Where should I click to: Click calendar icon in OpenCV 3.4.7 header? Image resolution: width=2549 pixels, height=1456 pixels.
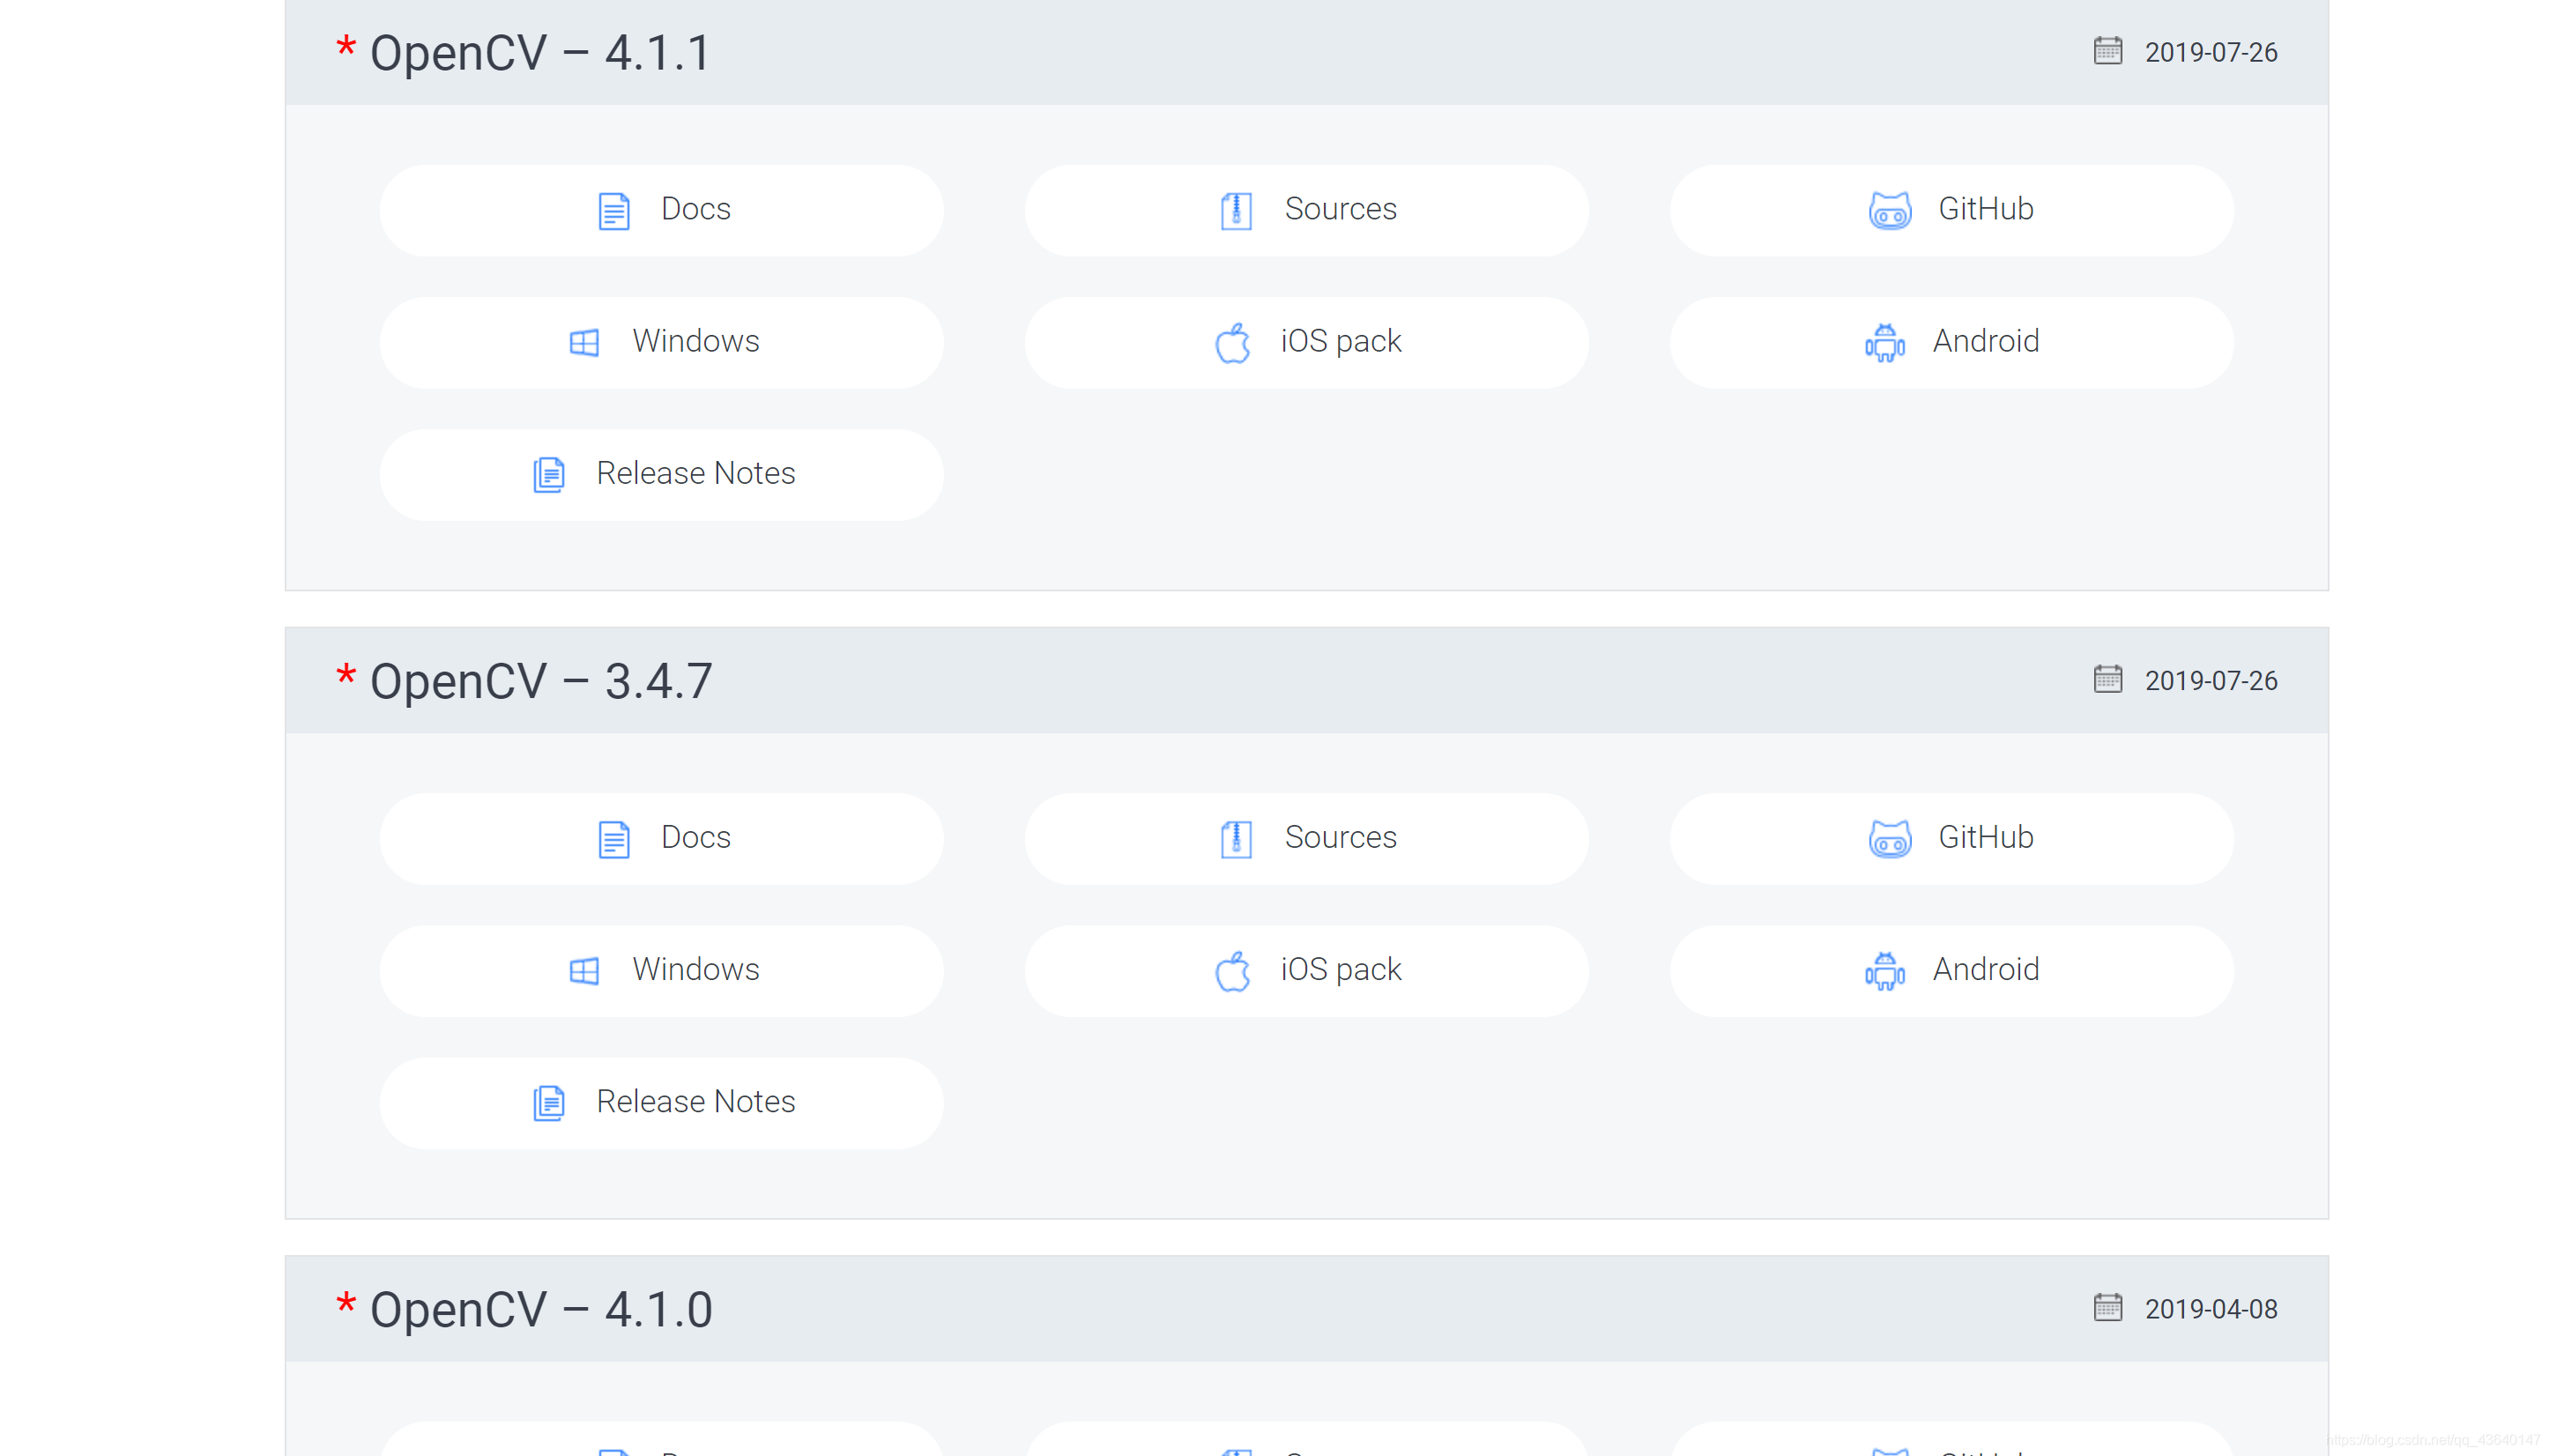click(x=2107, y=679)
